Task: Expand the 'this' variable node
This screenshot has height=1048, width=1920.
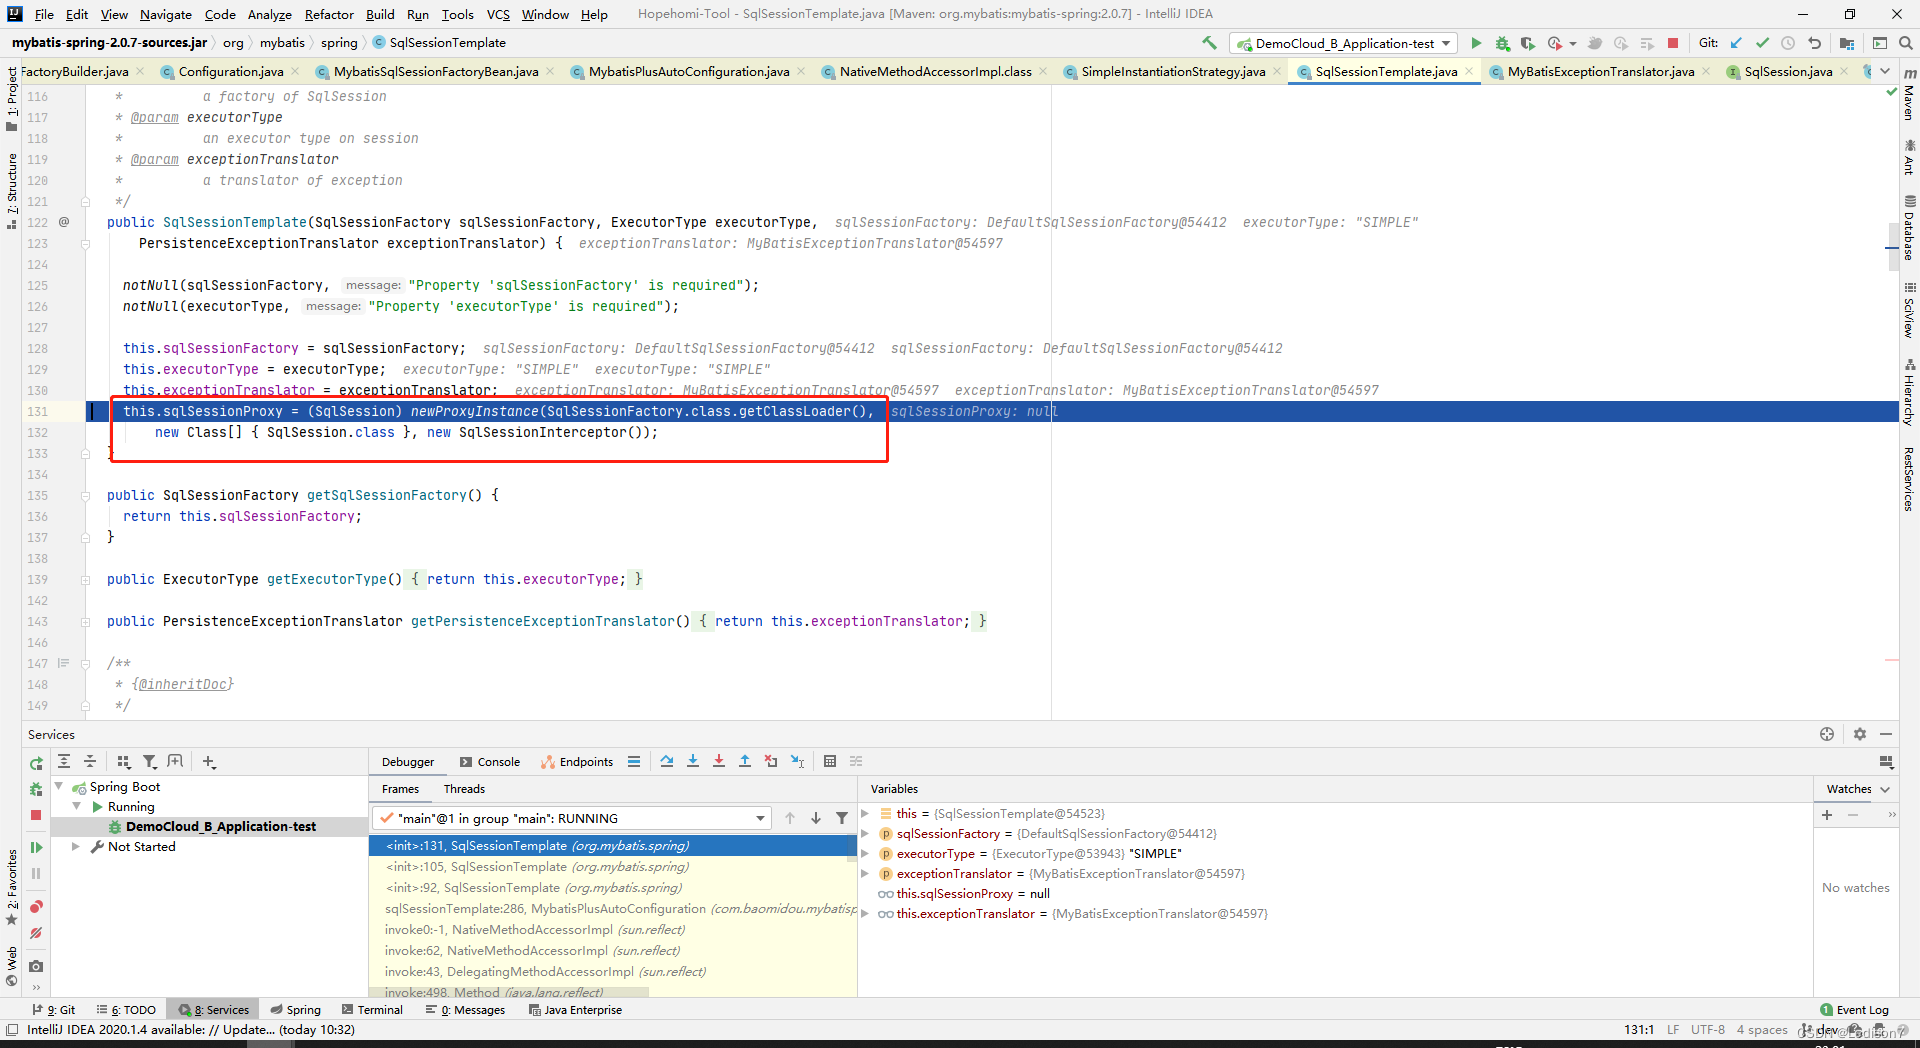Action: pyautogui.click(x=865, y=813)
